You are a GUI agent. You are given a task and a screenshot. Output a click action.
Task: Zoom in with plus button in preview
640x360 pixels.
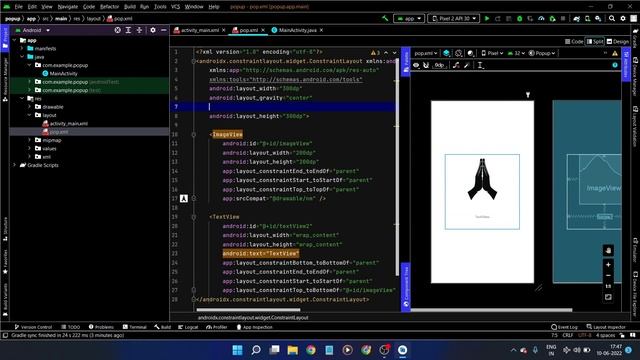pos(608,264)
